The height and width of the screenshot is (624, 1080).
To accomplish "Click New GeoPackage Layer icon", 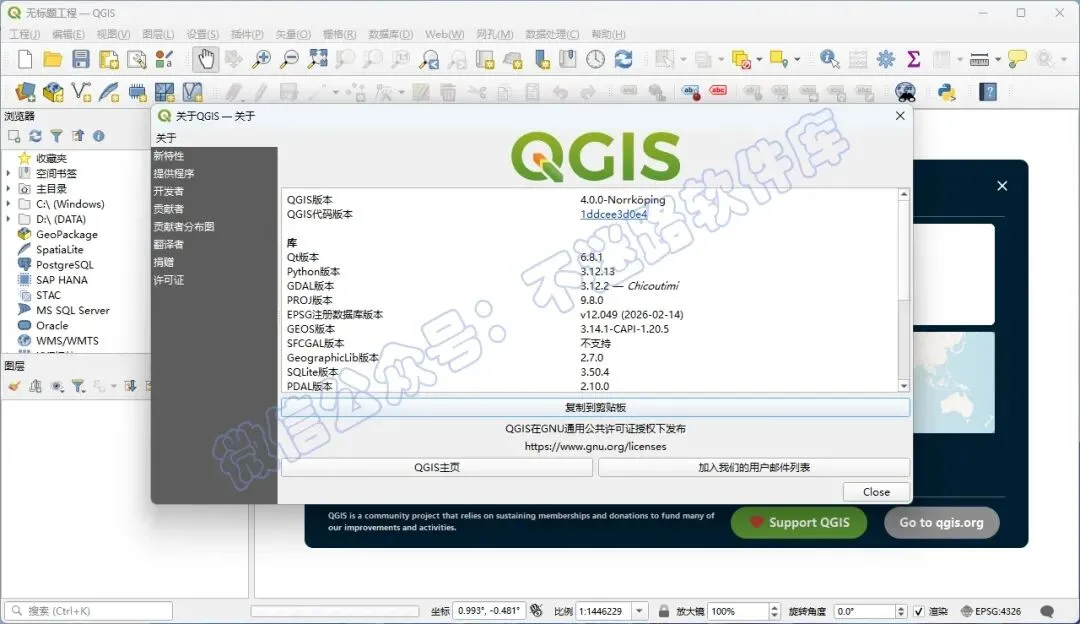I will (53, 92).
